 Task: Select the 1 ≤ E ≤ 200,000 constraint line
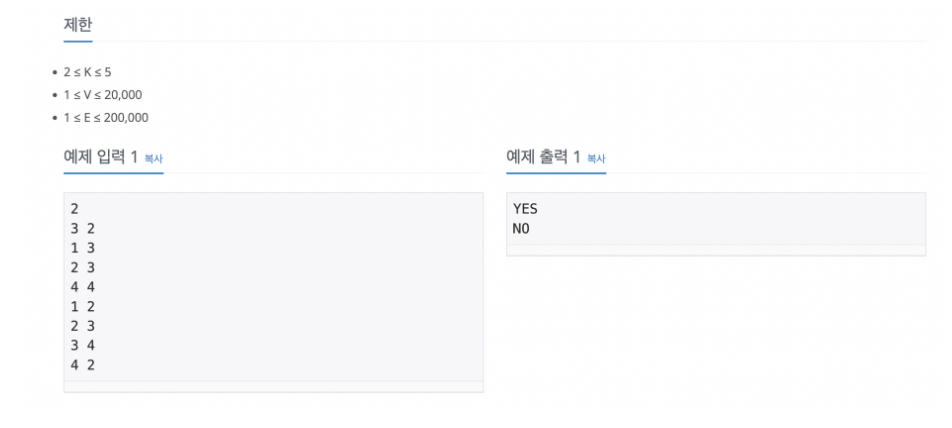[x=106, y=118]
